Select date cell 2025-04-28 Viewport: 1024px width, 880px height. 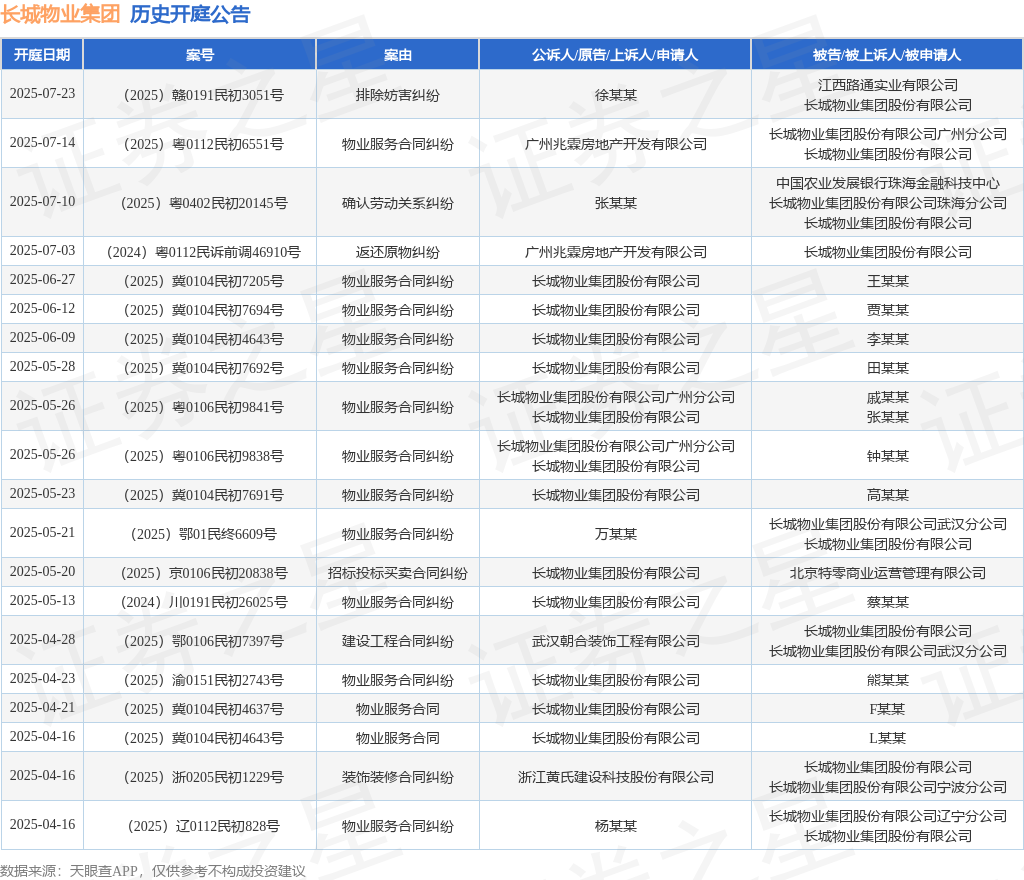click(42, 639)
